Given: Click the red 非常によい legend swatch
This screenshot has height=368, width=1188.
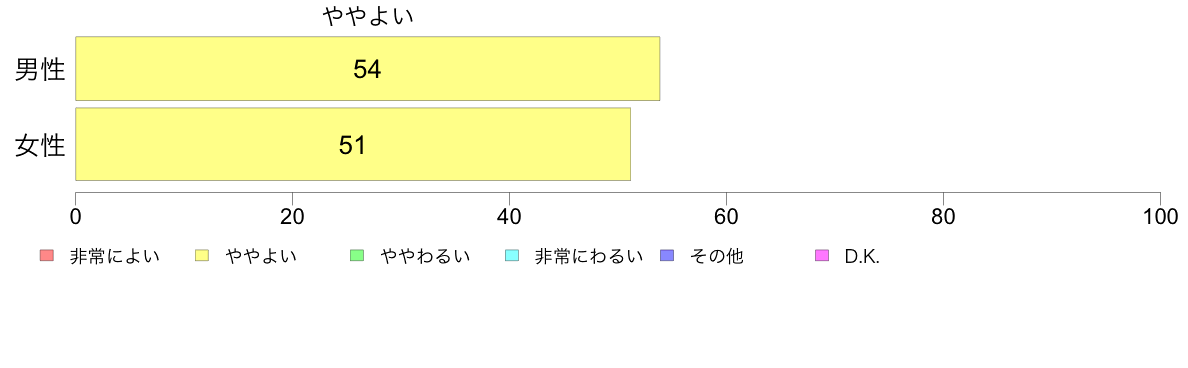Looking at the screenshot, I should pyautogui.click(x=46, y=256).
